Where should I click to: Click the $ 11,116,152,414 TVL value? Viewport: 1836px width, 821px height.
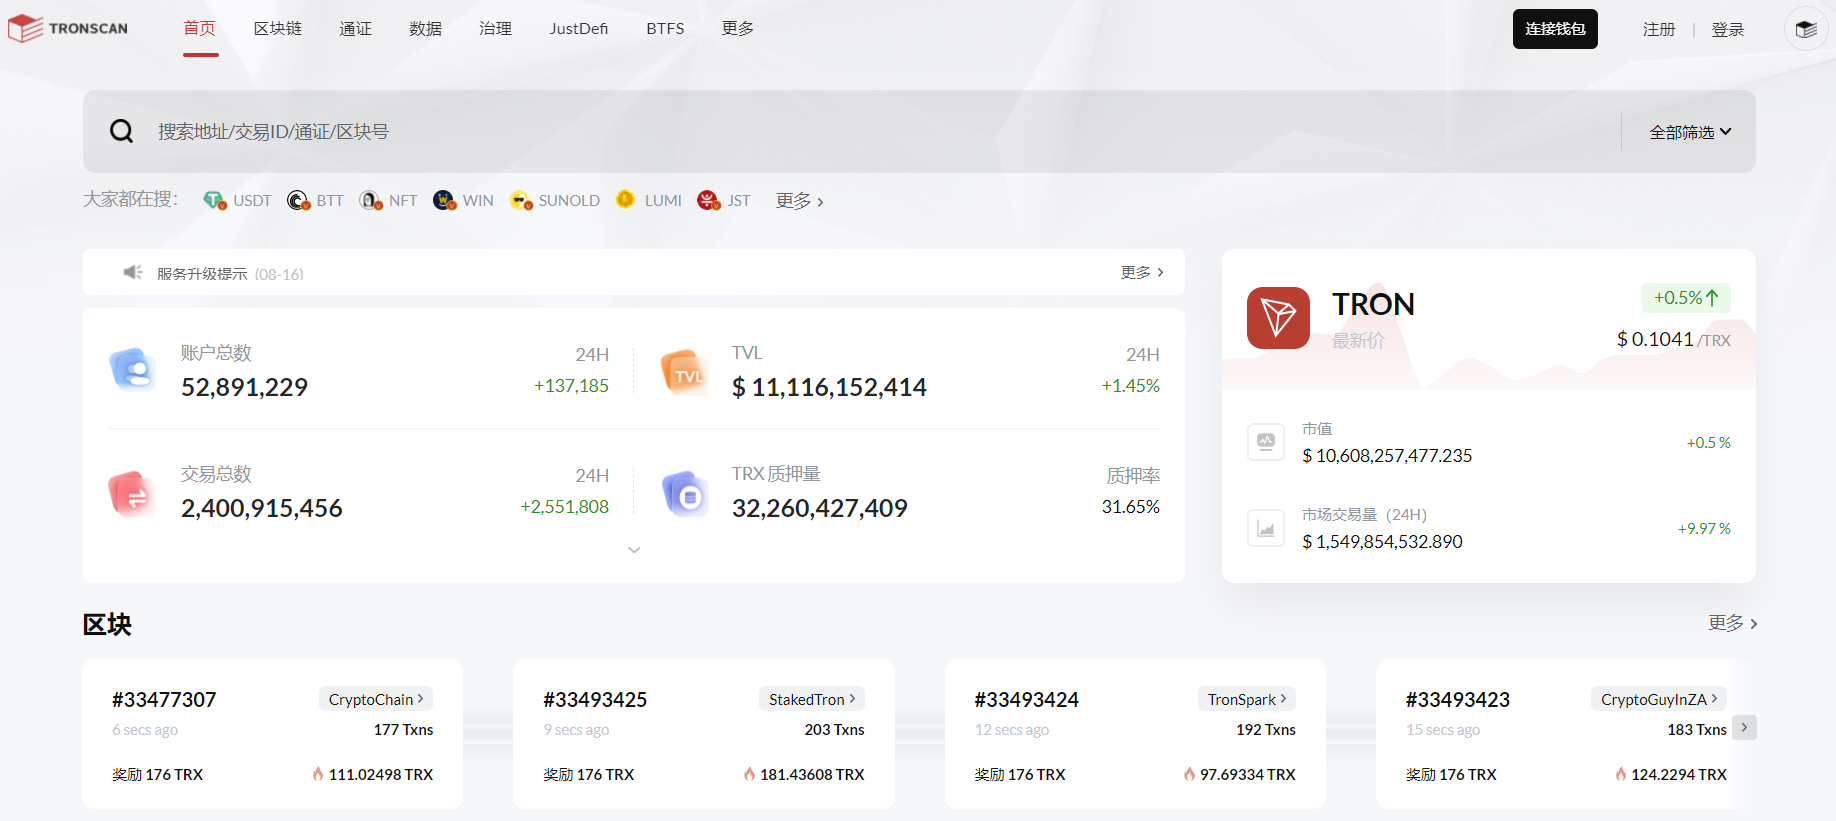[829, 387]
